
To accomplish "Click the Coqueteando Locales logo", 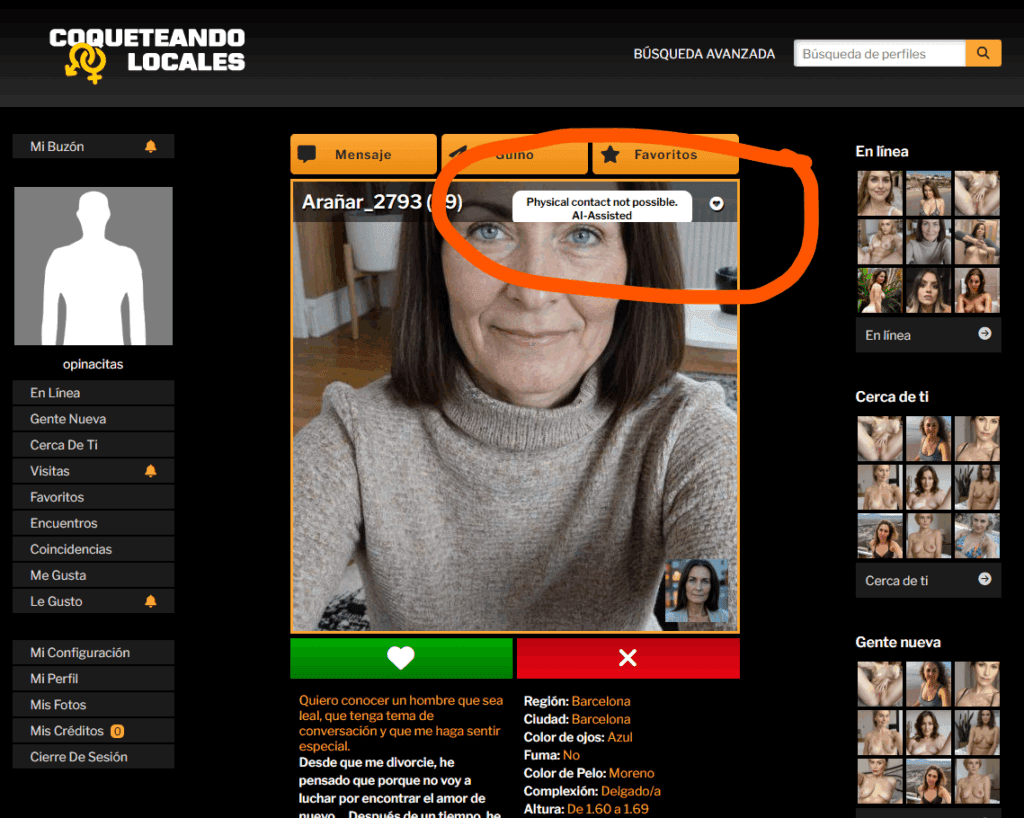I will (x=147, y=53).
